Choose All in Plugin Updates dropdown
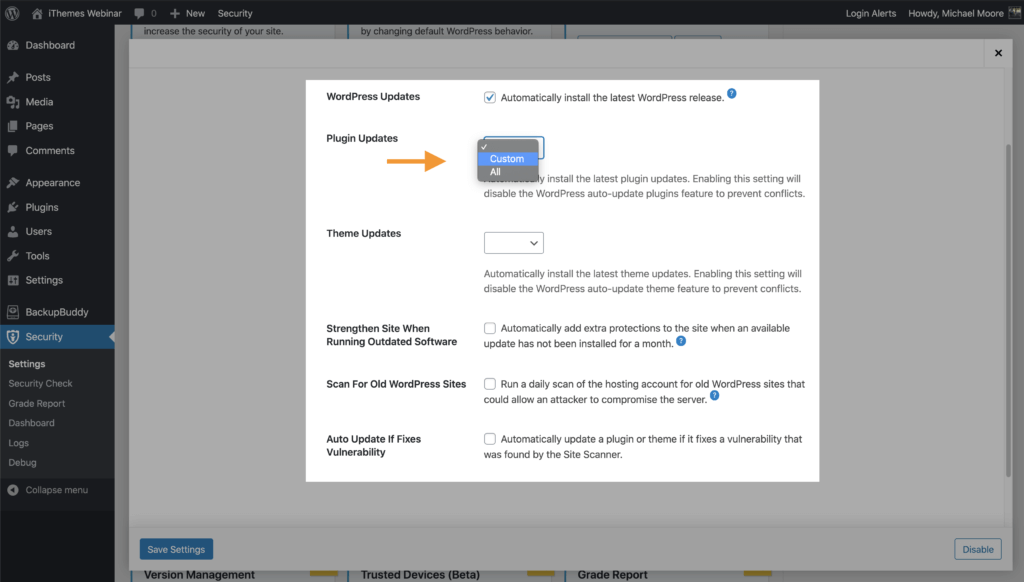Viewport: 1024px width, 582px height. coord(508,172)
